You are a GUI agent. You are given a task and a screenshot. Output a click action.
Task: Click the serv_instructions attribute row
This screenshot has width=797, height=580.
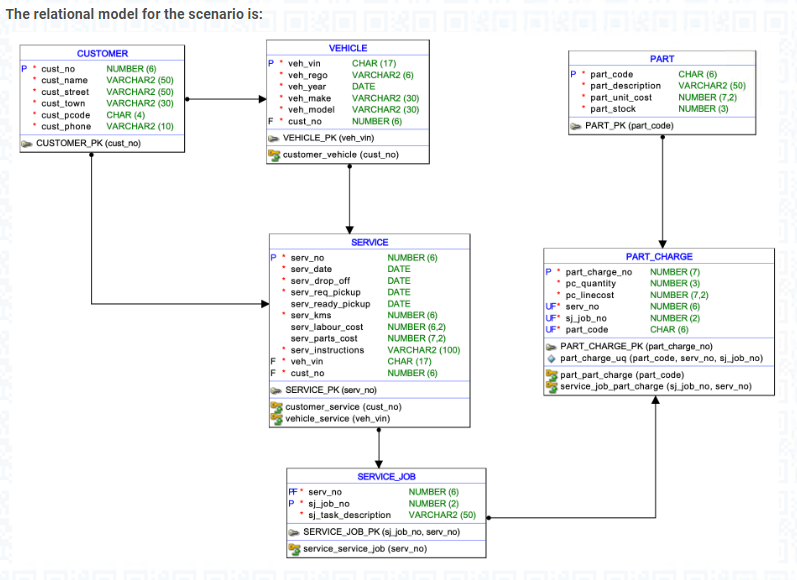(x=370, y=350)
